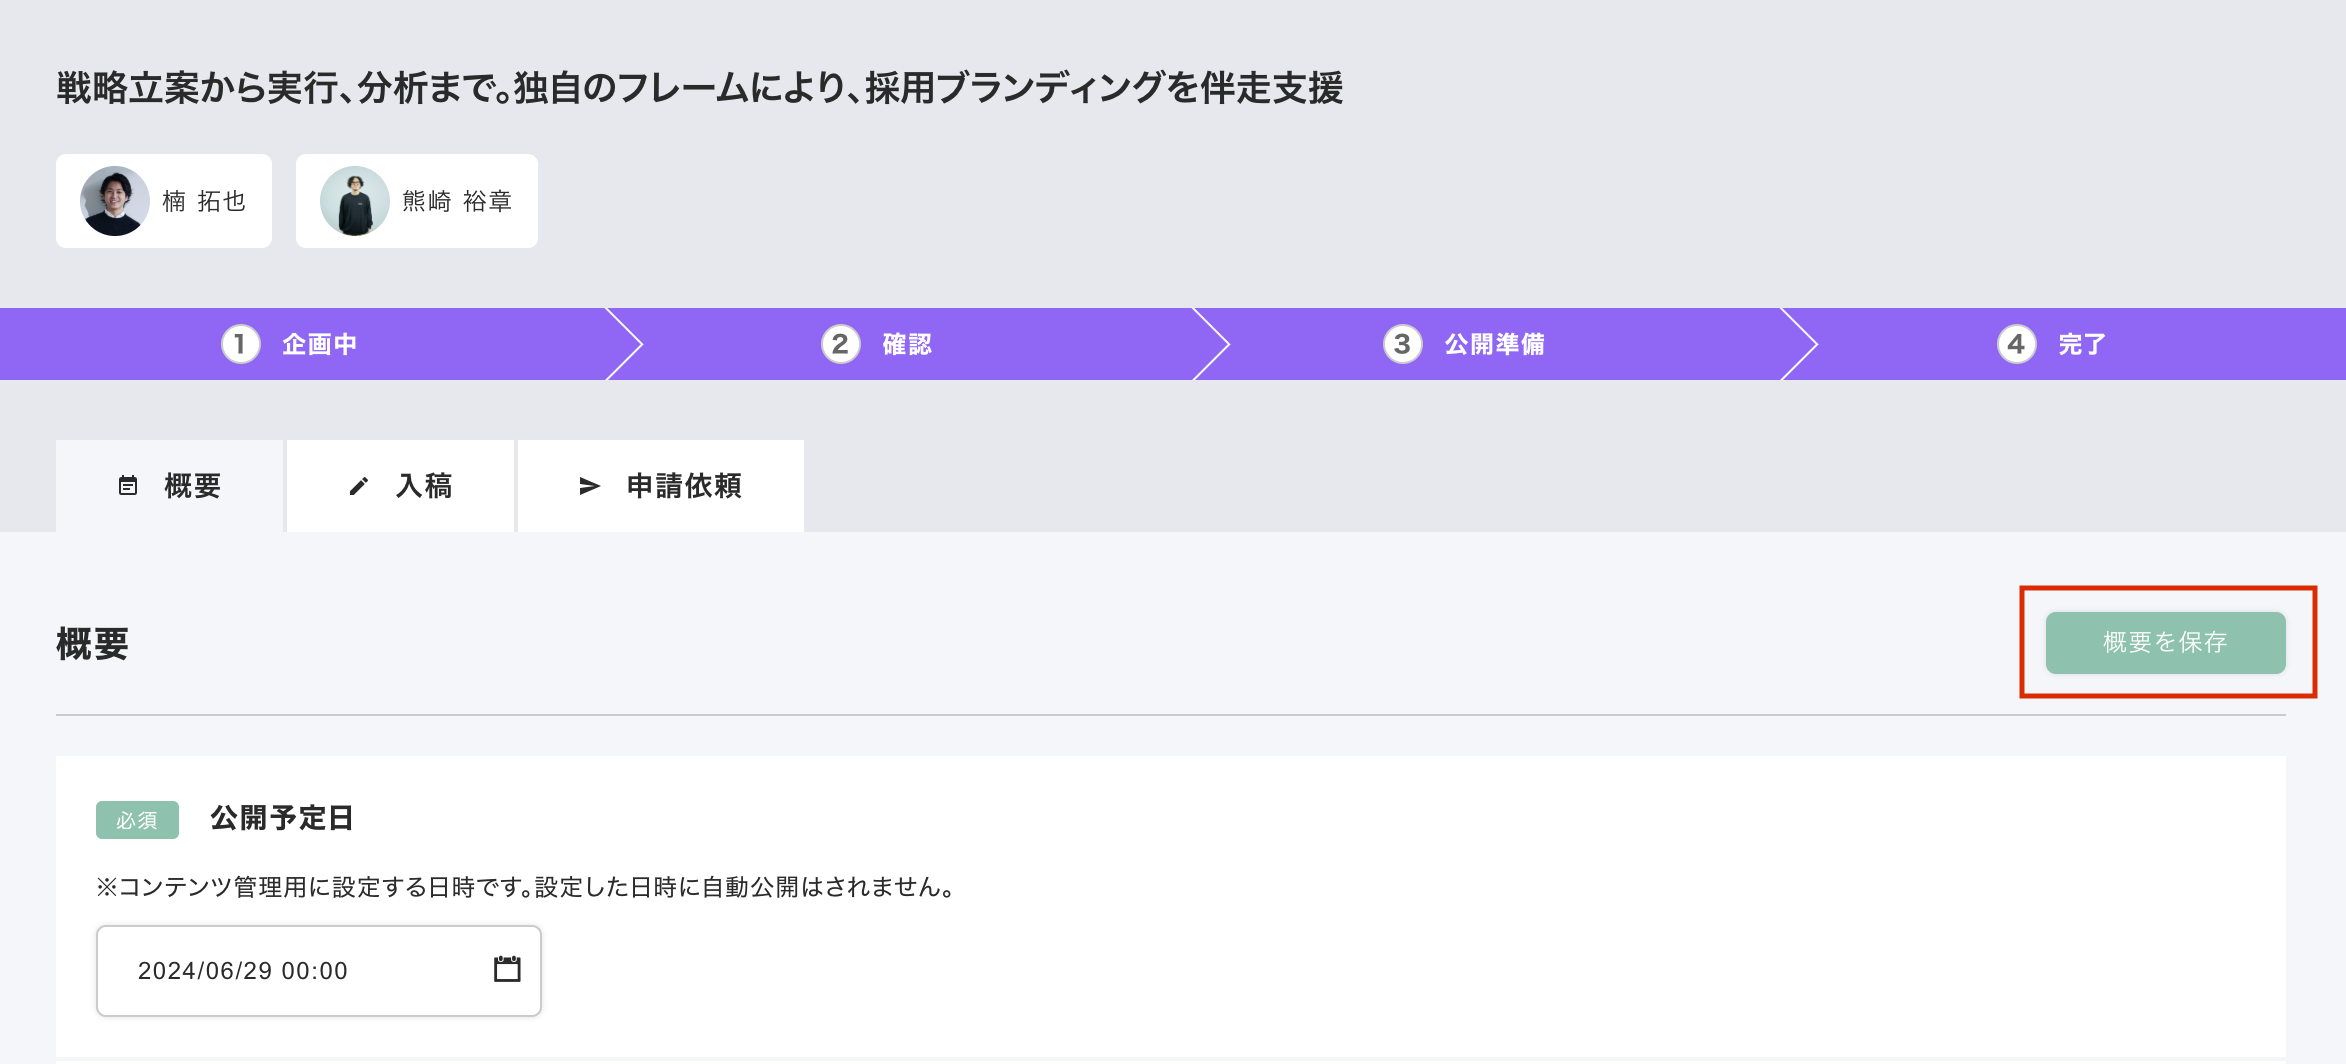This screenshot has height=1064, width=2346.
Task: Click 熊崎 裕章 avatar photo
Action: (355, 201)
